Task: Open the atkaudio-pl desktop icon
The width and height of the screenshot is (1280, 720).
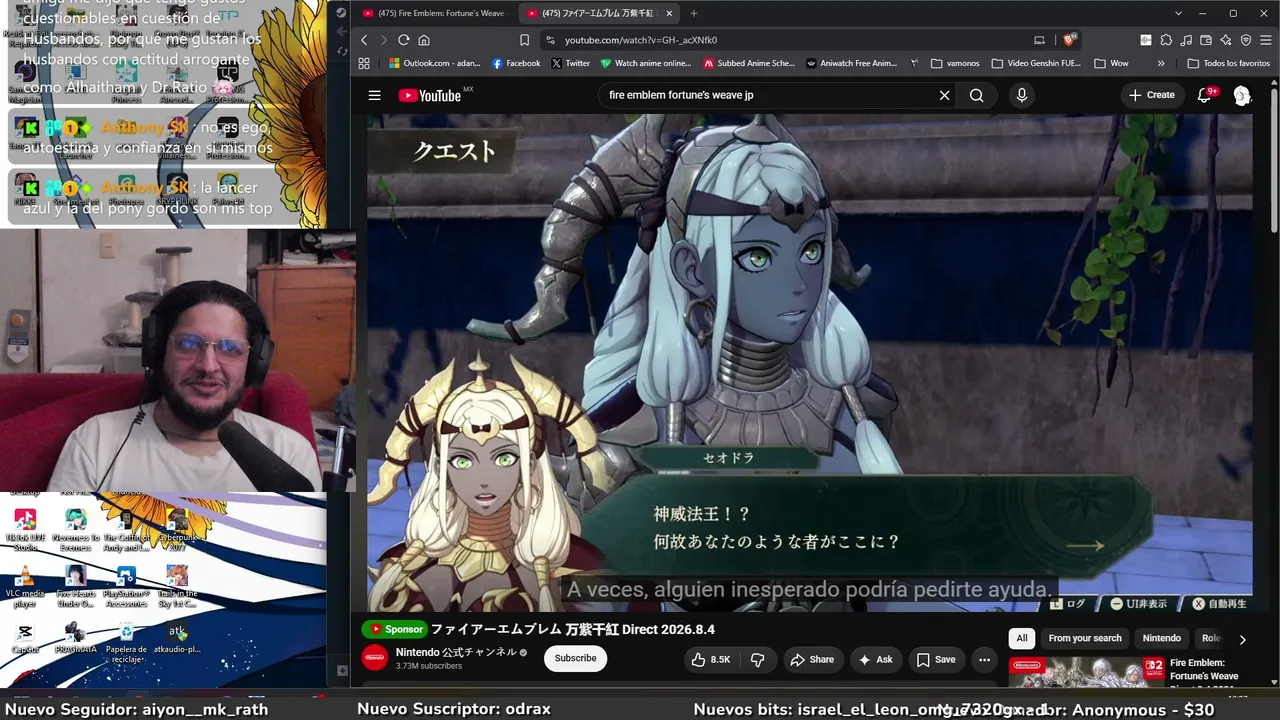Action: pos(177,639)
